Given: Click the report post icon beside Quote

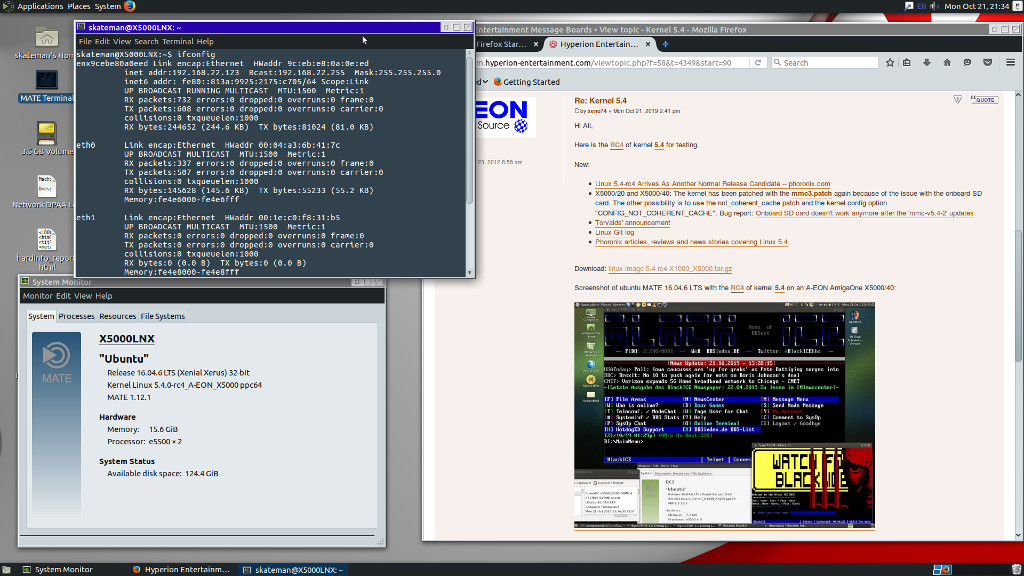Looking at the screenshot, I should (x=957, y=99).
